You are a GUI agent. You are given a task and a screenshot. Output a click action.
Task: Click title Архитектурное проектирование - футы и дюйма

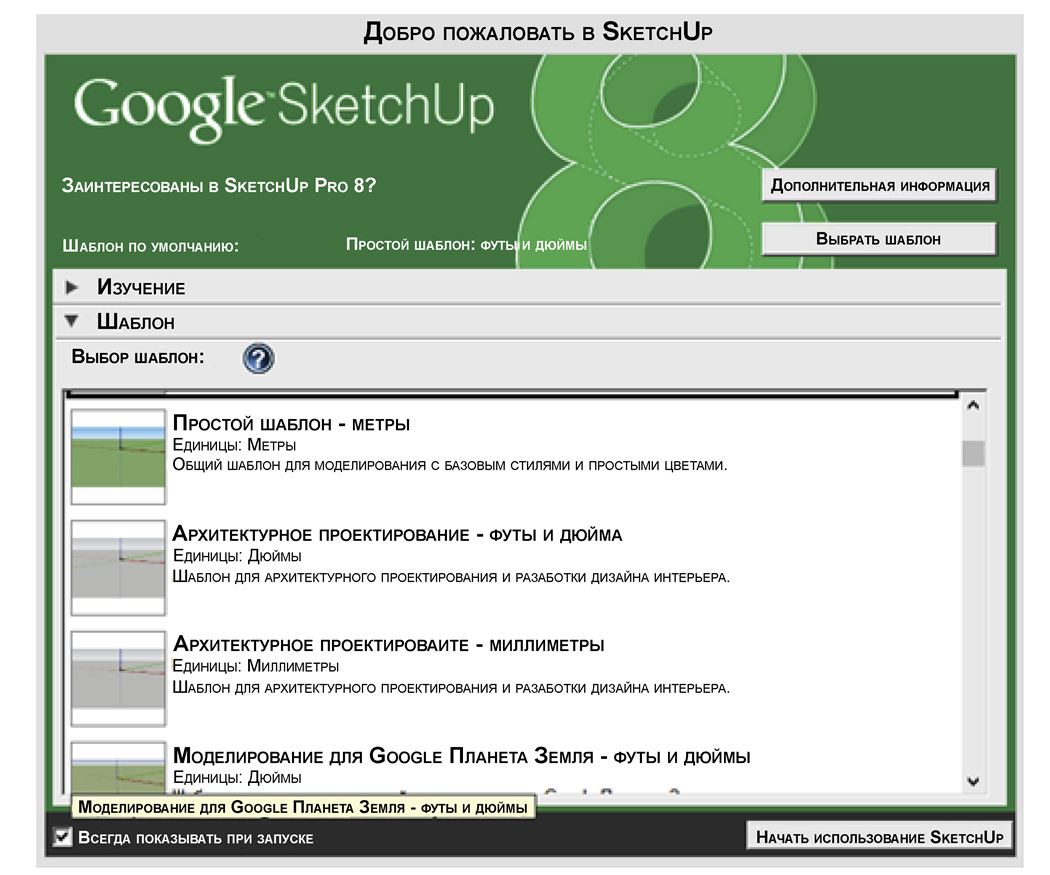click(x=397, y=534)
